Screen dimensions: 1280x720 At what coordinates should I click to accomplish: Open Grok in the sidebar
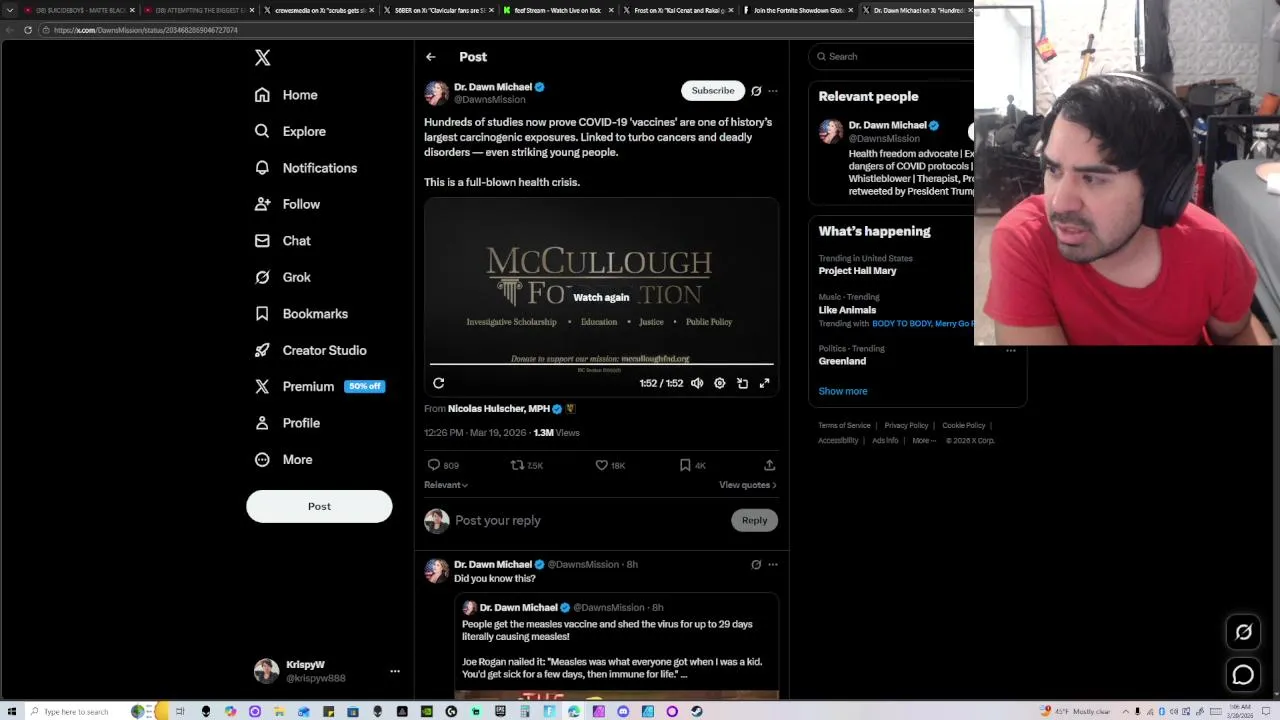click(282, 277)
